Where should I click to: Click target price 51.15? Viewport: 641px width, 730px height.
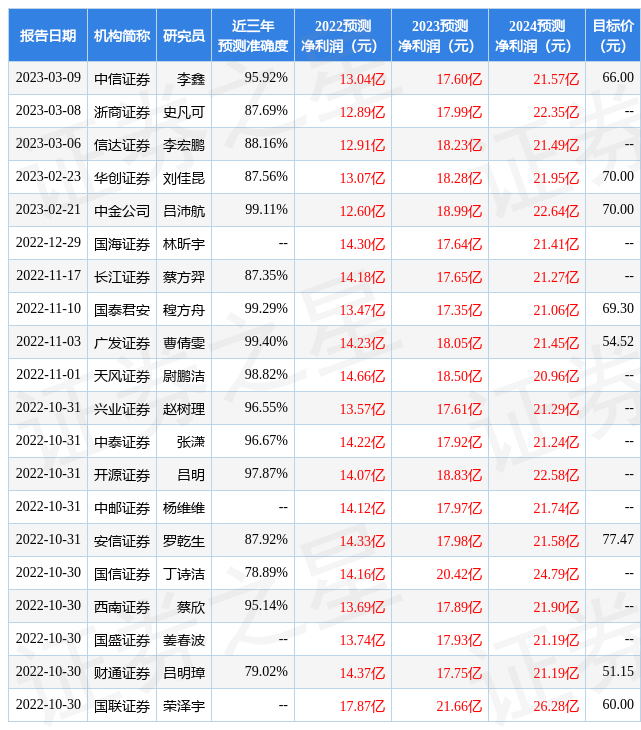(x=618, y=672)
